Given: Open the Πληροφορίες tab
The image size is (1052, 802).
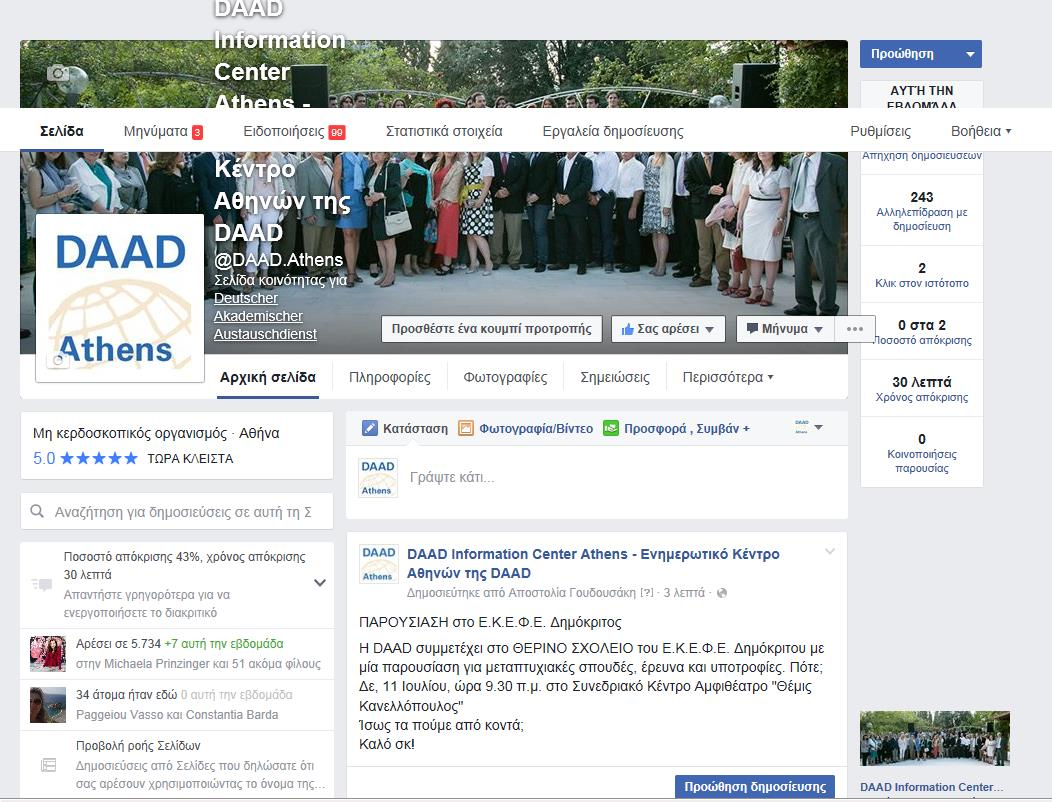Looking at the screenshot, I should pyautogui.click(x=390, y=377).
